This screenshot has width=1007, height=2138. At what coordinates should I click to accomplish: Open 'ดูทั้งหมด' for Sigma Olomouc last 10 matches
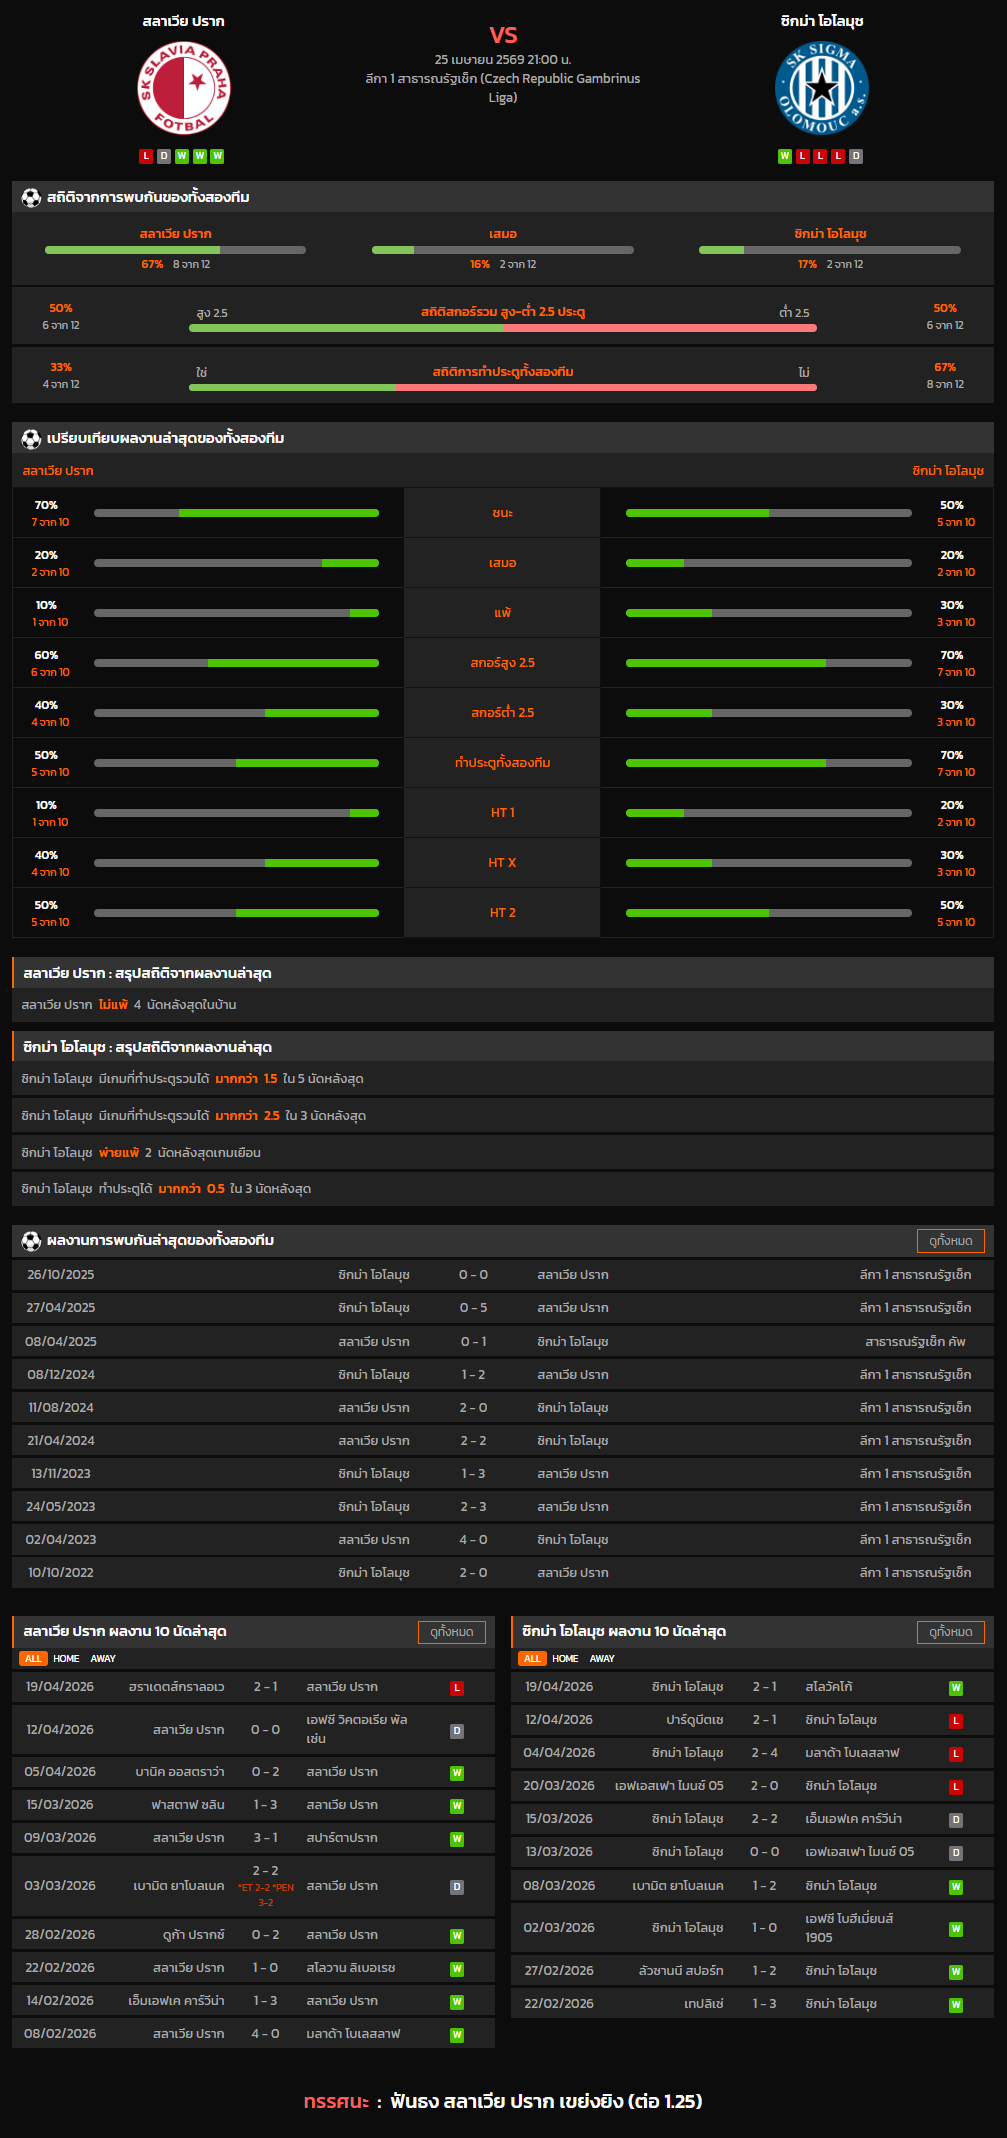point(950,1632)
